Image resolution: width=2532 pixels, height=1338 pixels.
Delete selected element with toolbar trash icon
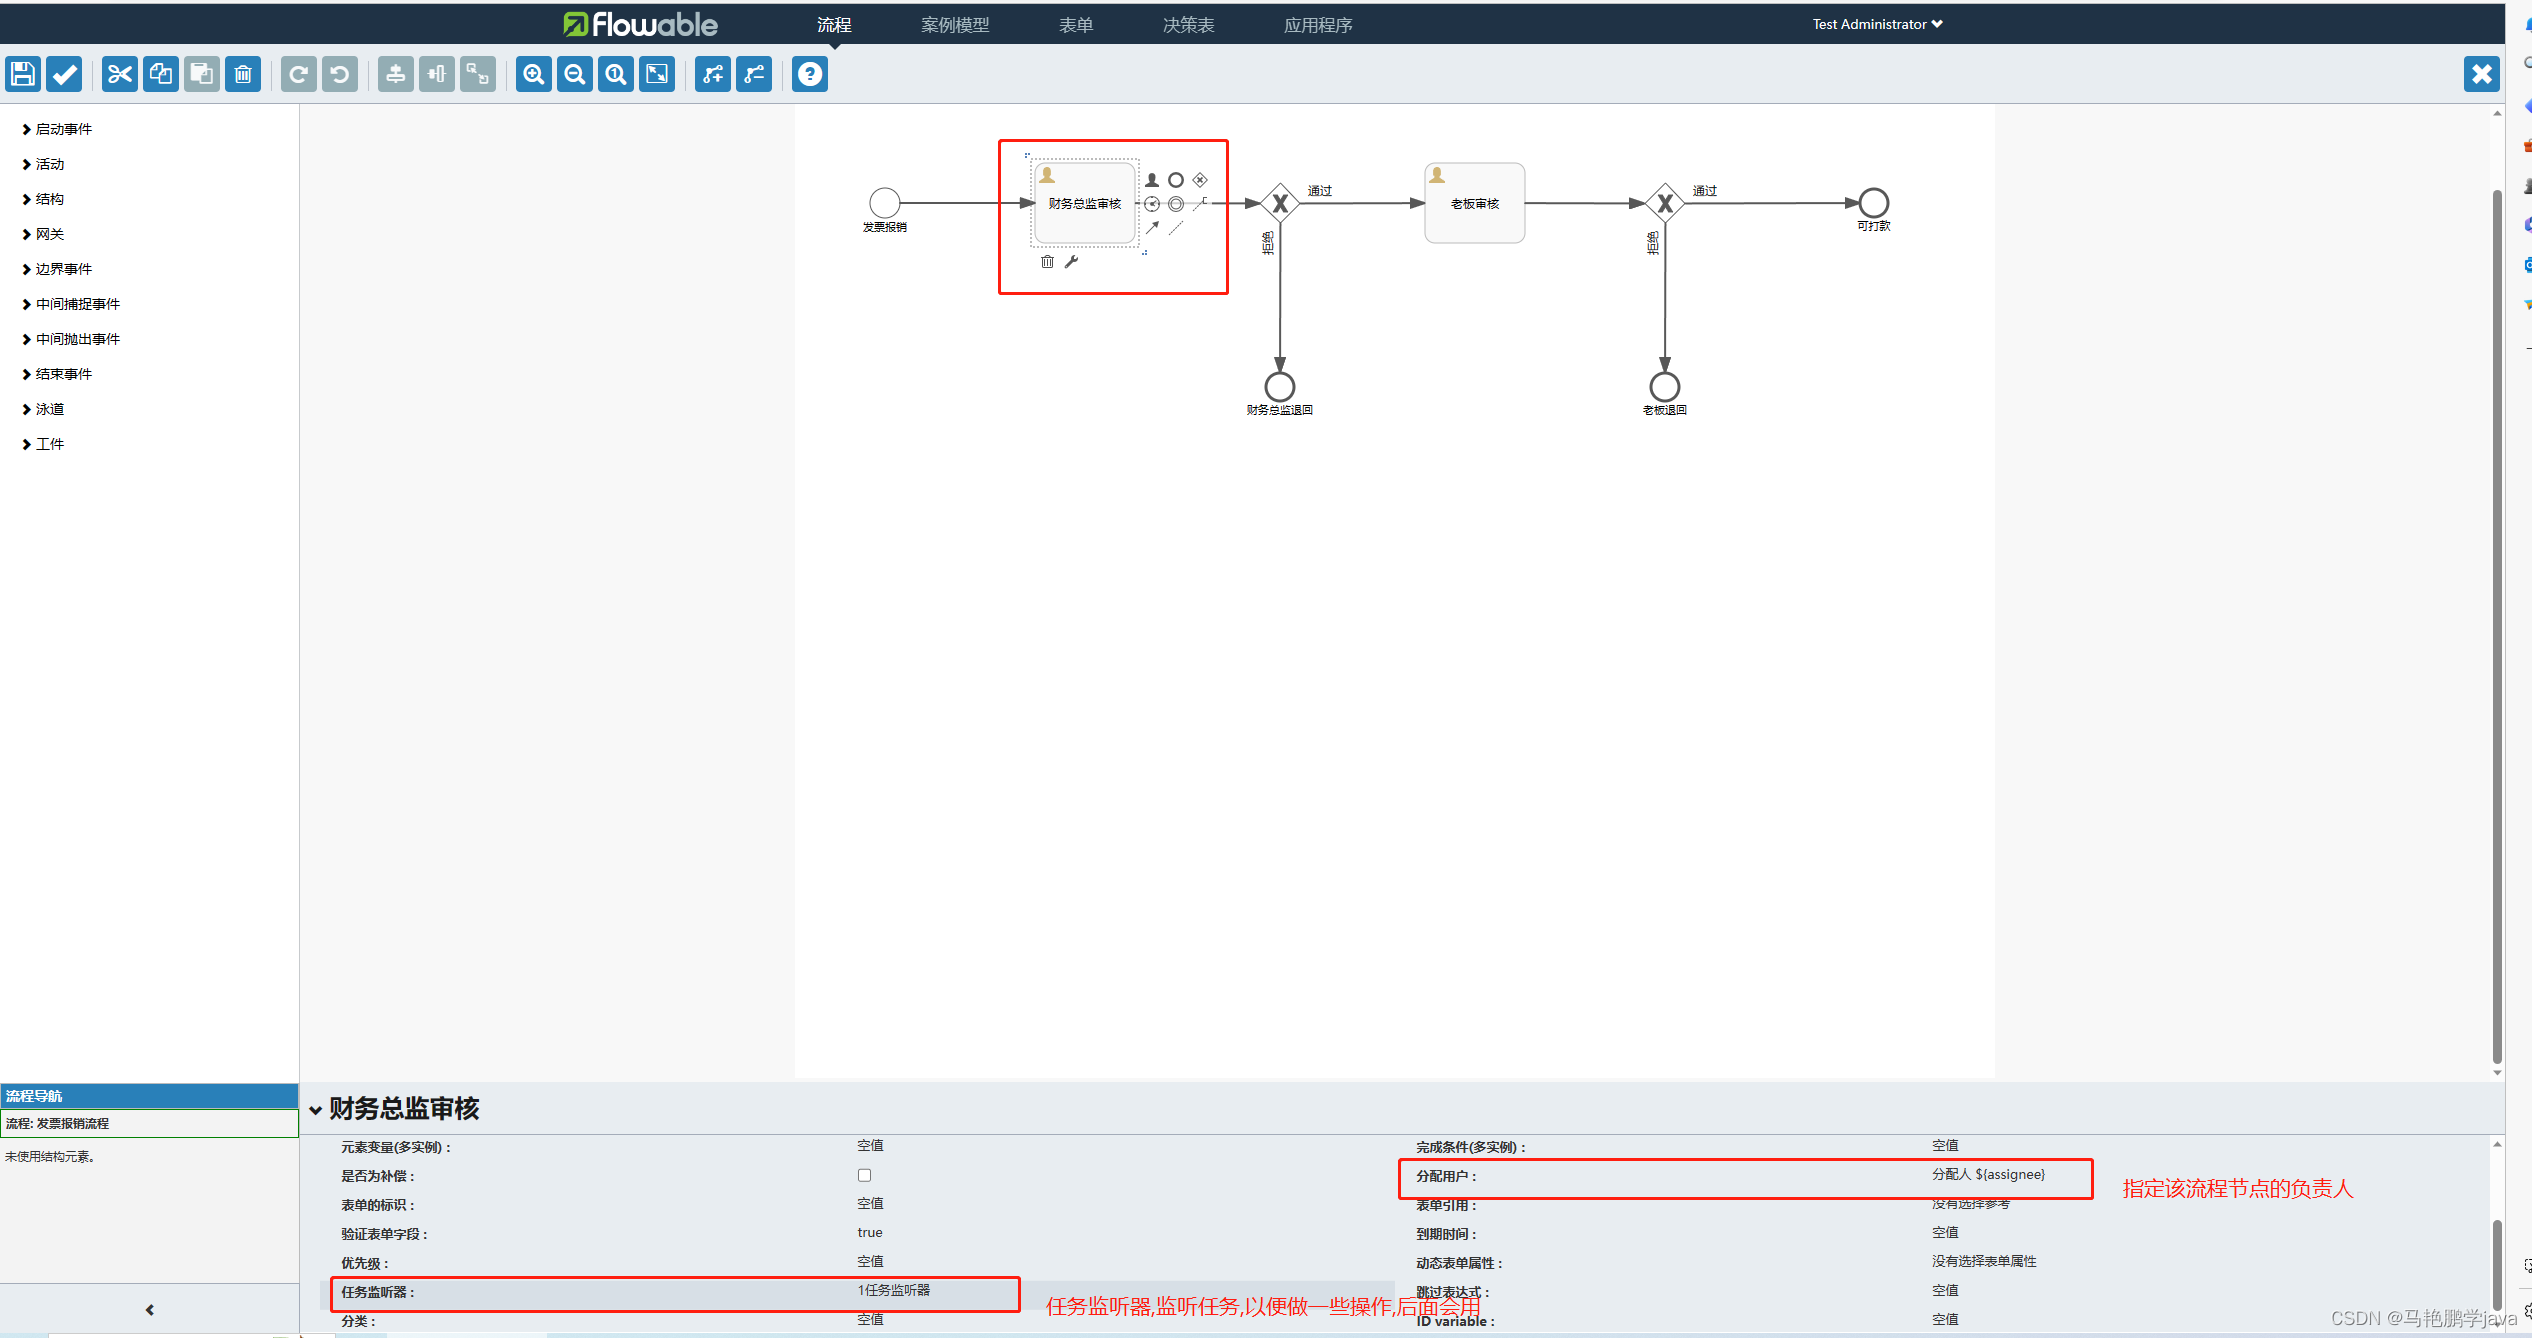pos(242,74)
